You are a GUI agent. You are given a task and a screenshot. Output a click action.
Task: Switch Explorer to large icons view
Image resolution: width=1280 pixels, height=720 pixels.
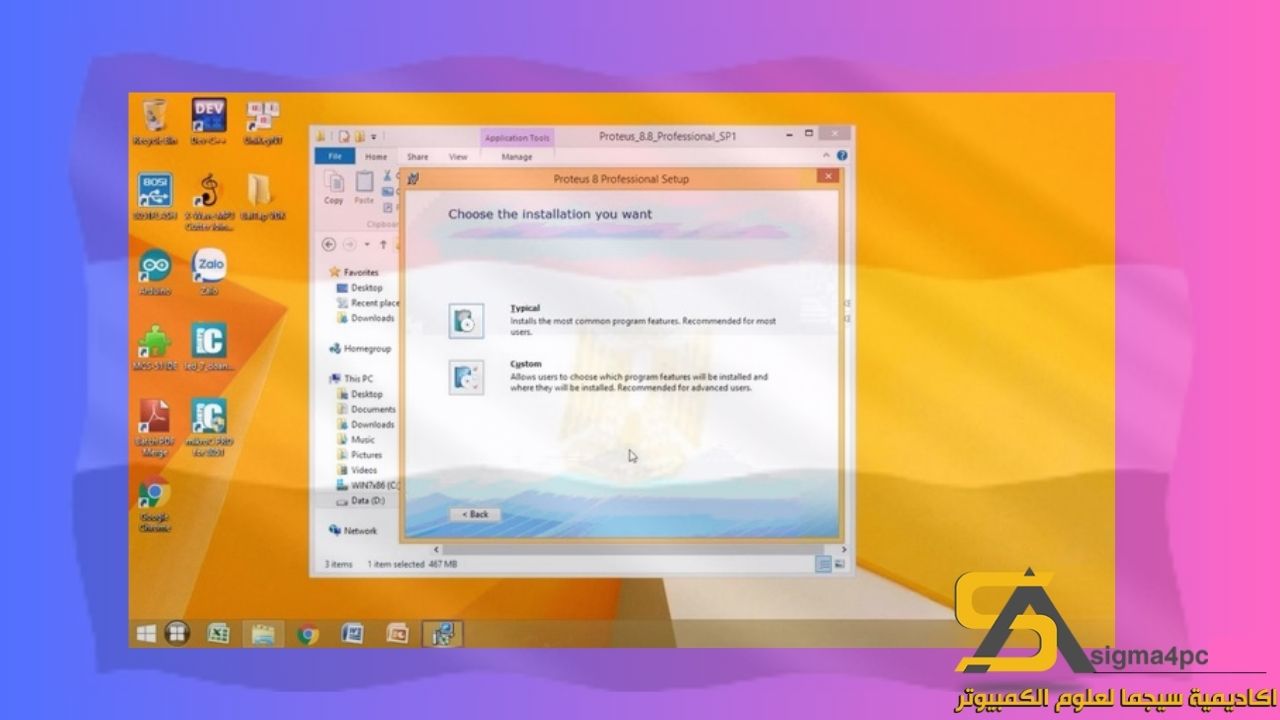point(839,564)
